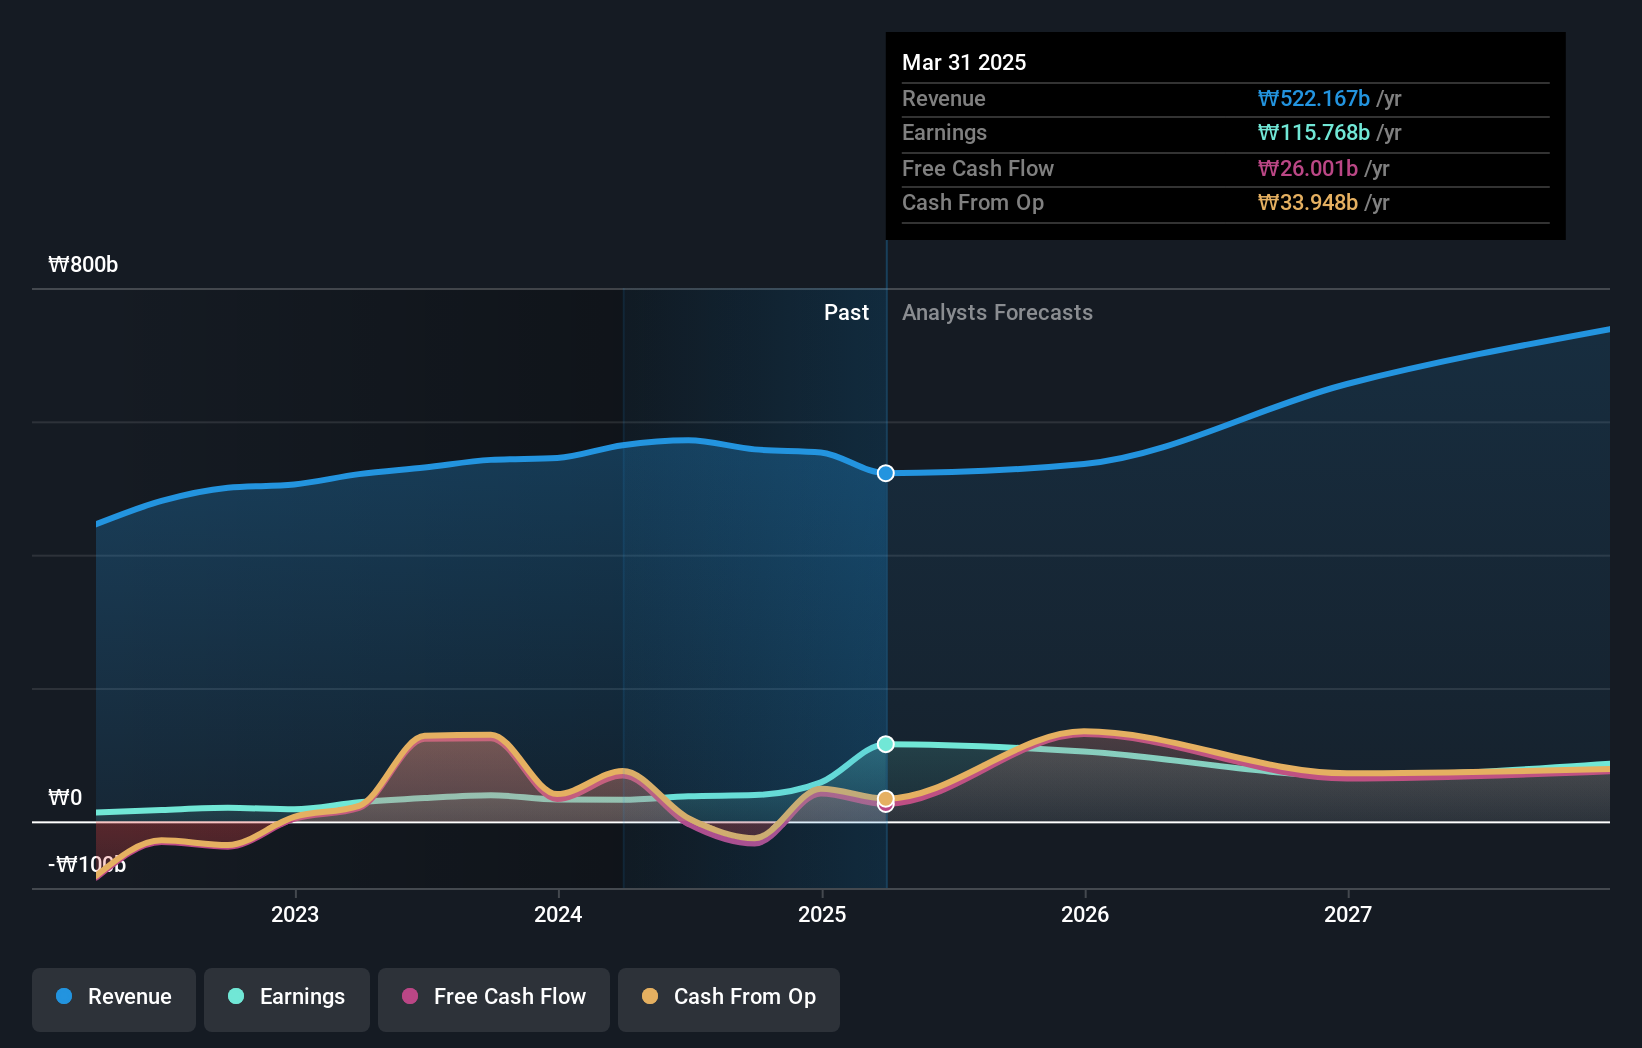Toggle the Free Cash Flow series visibility
Viewport: 1642px width, 1048px height.
tap(493, 998)
